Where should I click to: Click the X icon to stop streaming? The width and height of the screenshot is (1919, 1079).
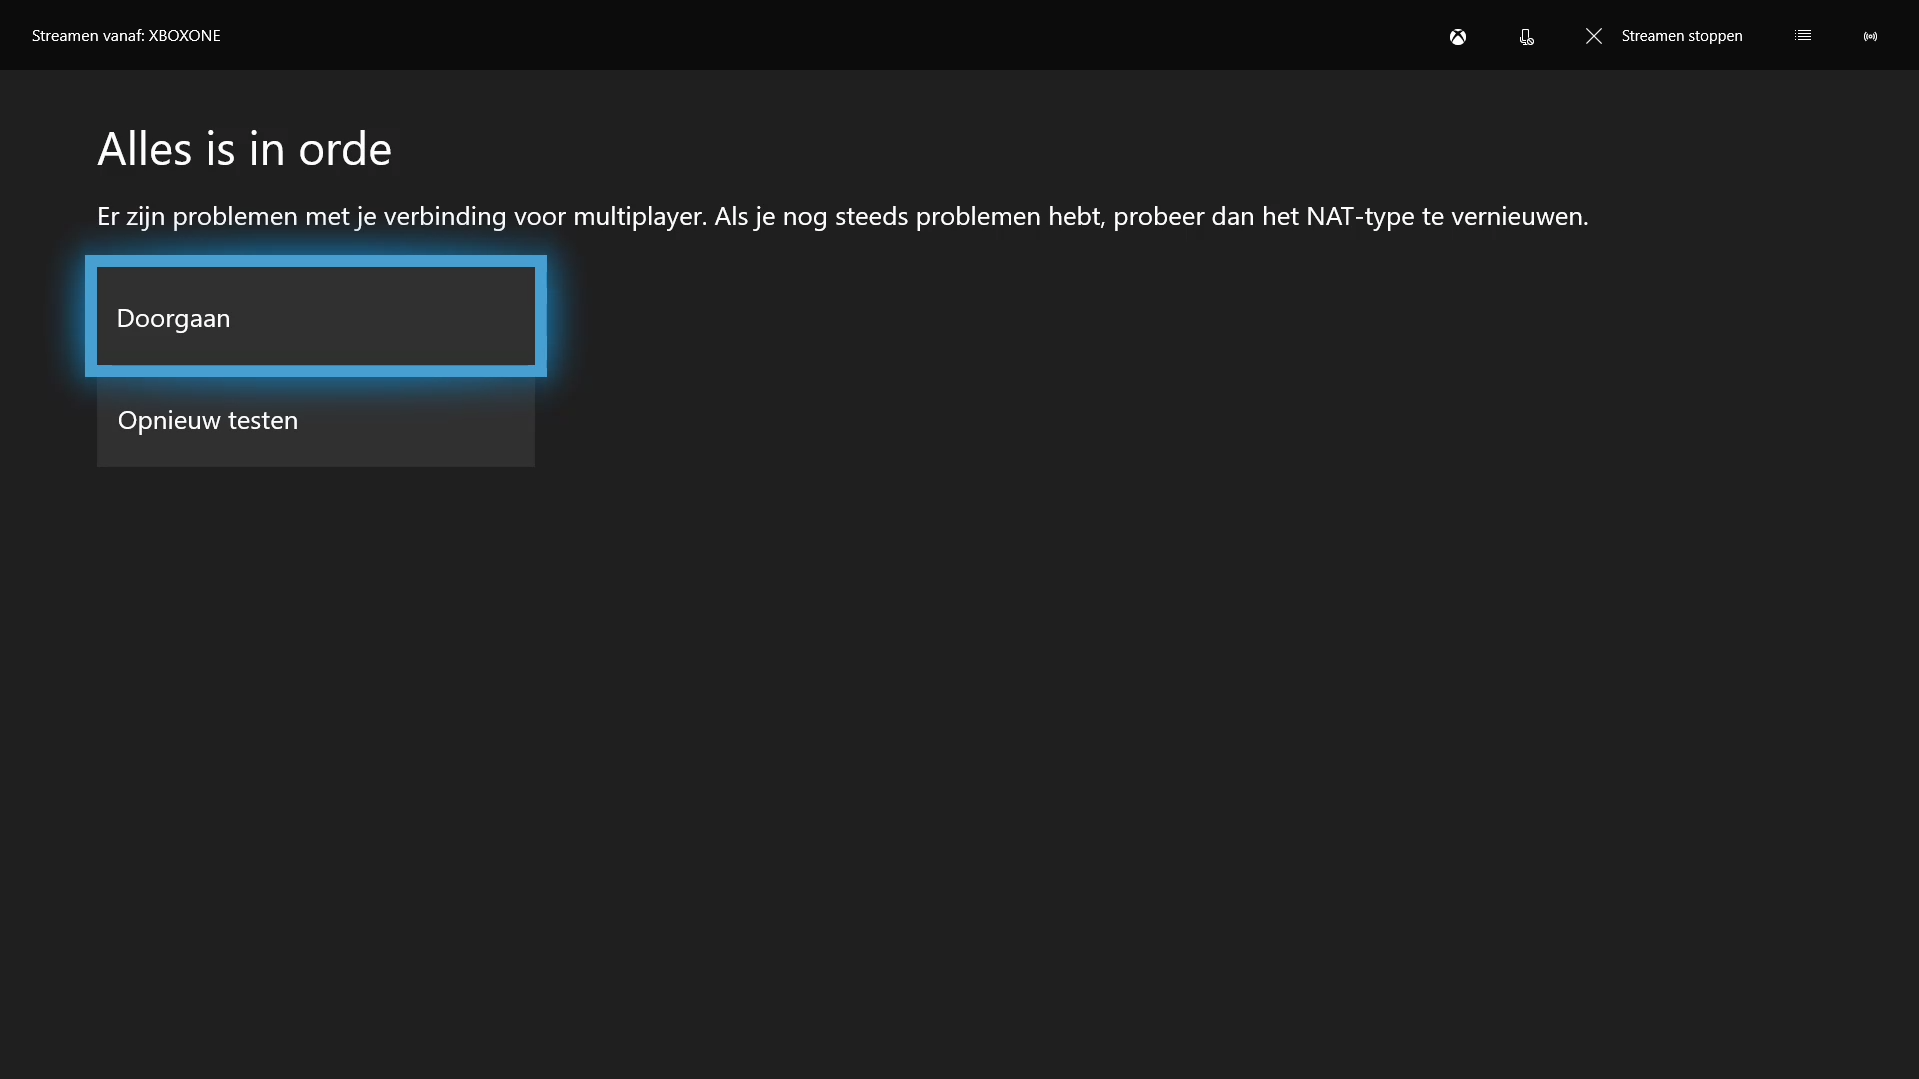[x=1594, y=36]
